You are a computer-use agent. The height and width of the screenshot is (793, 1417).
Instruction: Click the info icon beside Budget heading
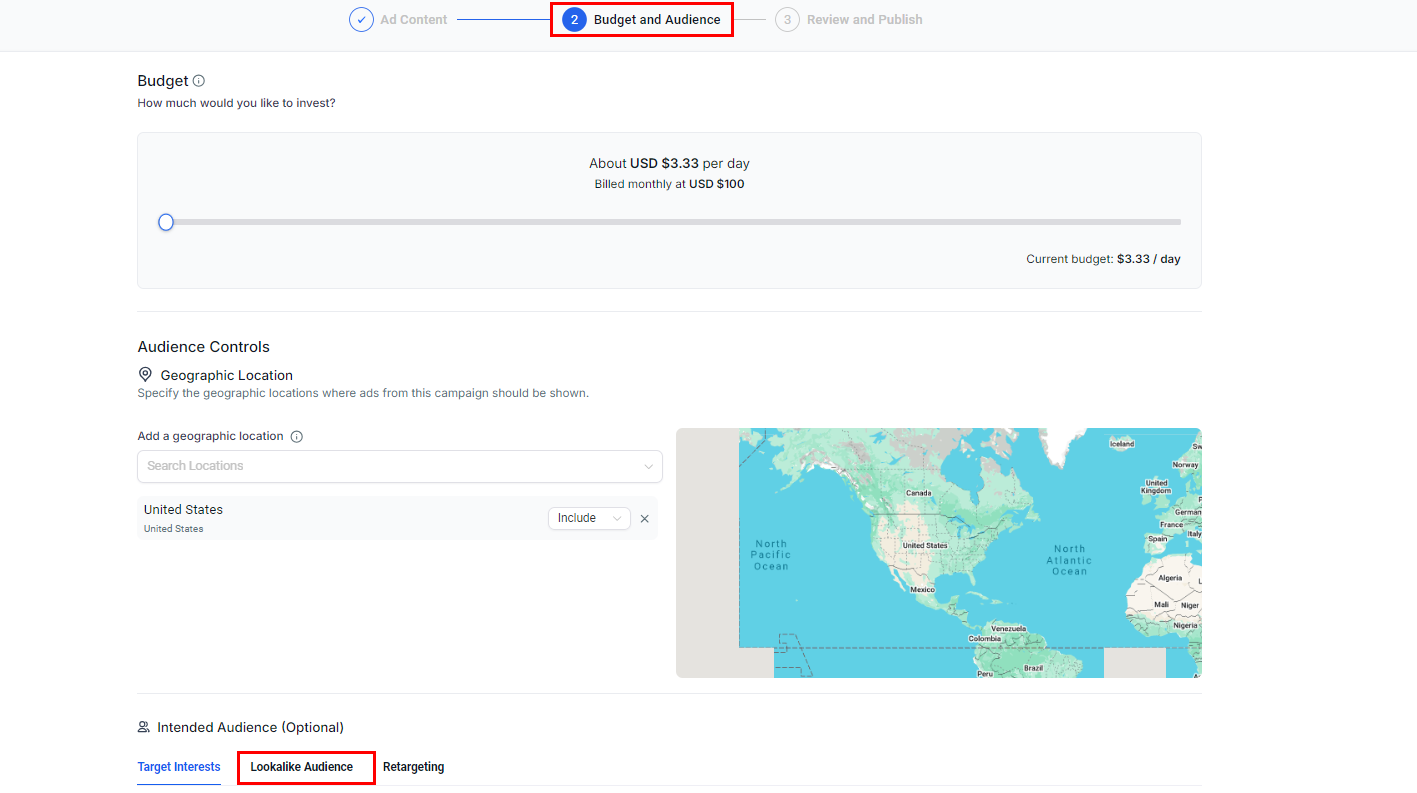198,81
